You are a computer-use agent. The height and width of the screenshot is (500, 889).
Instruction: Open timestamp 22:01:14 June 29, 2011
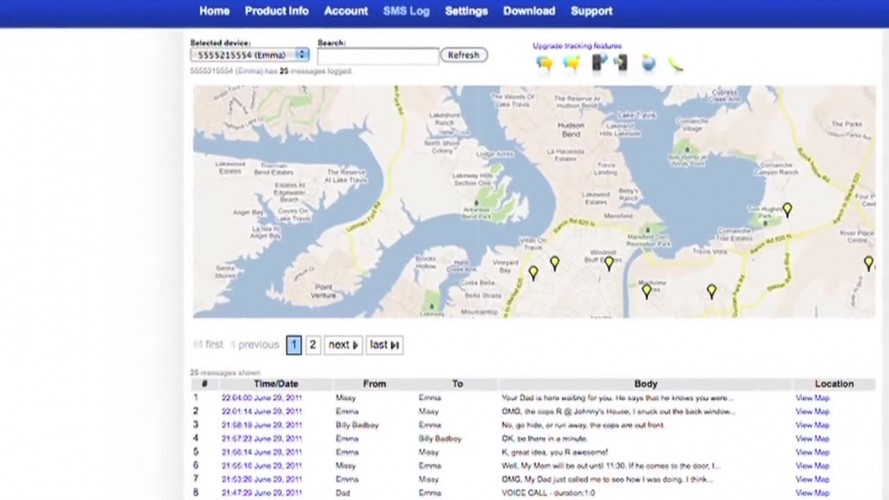pos(261,412)
